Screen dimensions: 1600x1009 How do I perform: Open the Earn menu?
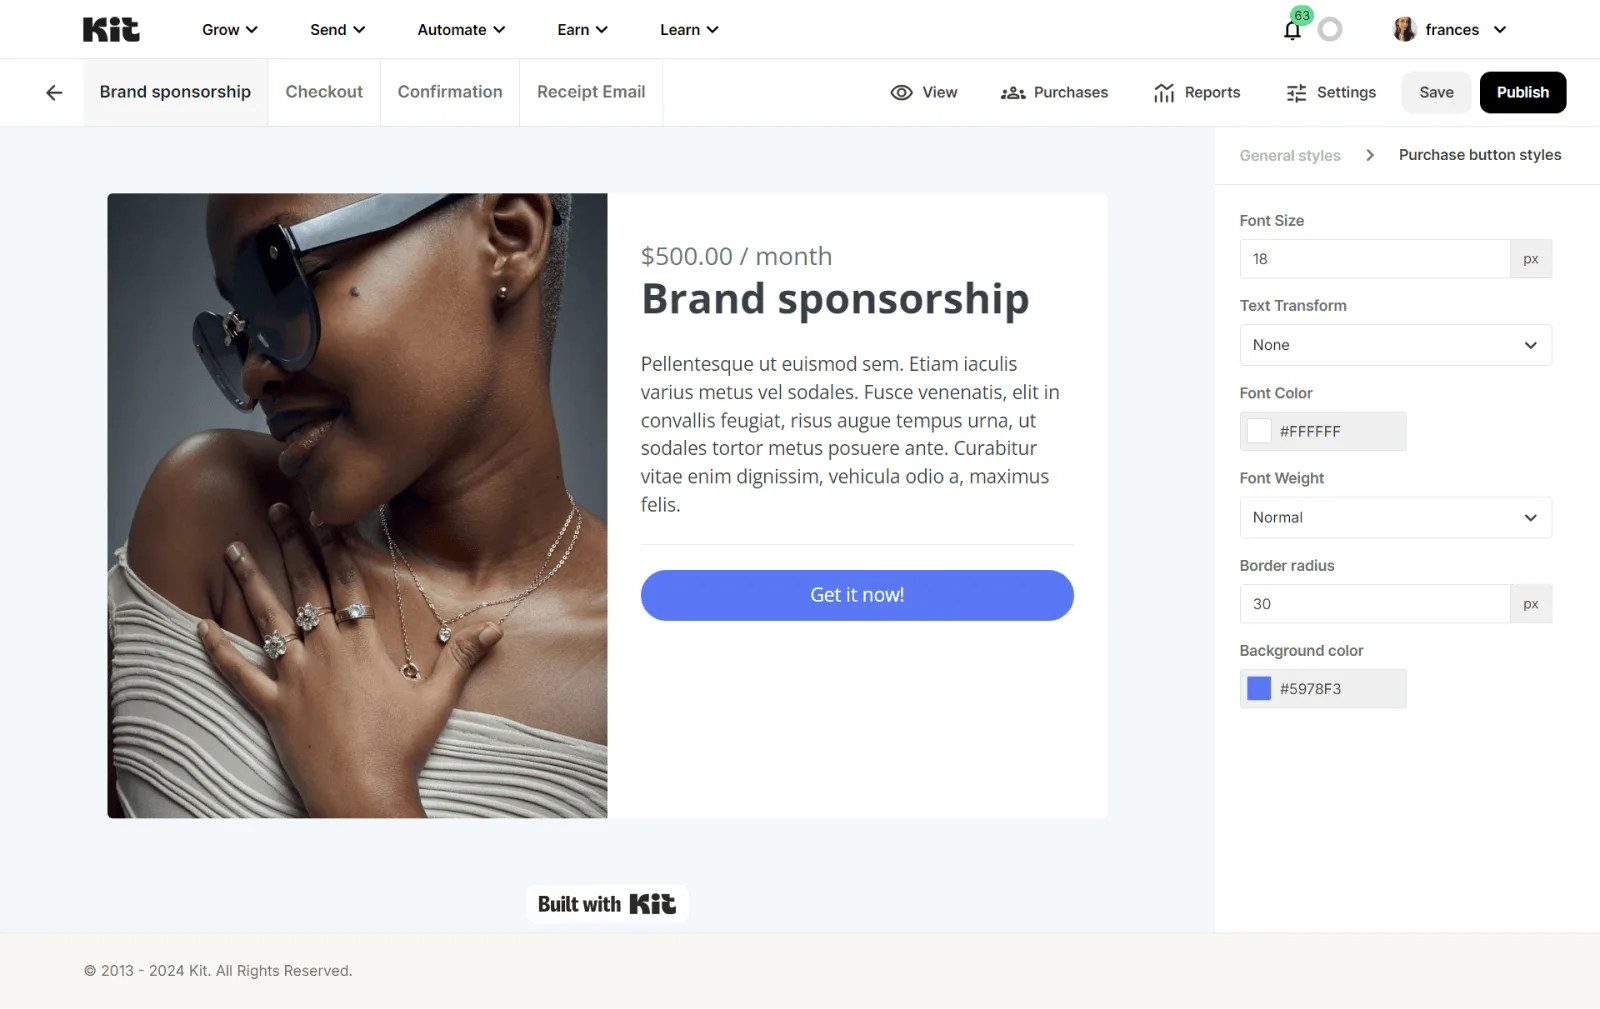[x=582, y=30]
